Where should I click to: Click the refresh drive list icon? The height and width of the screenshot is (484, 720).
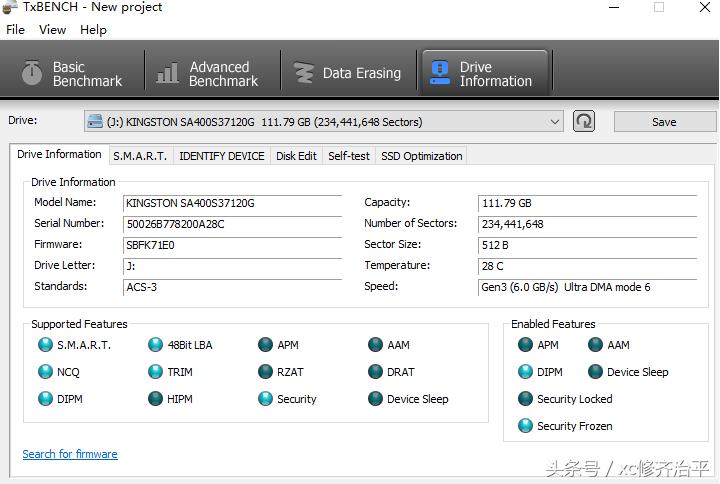click(x=584, y=122)
